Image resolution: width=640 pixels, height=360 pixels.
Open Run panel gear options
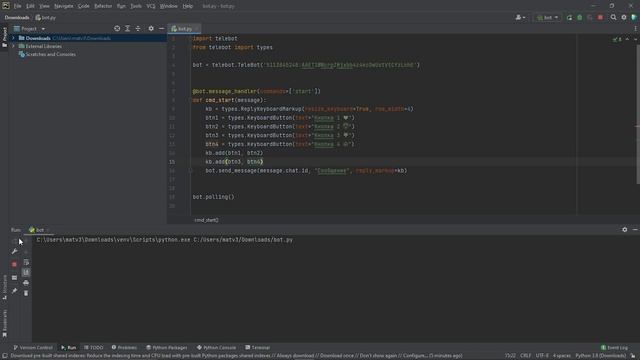tap(624, 230)
